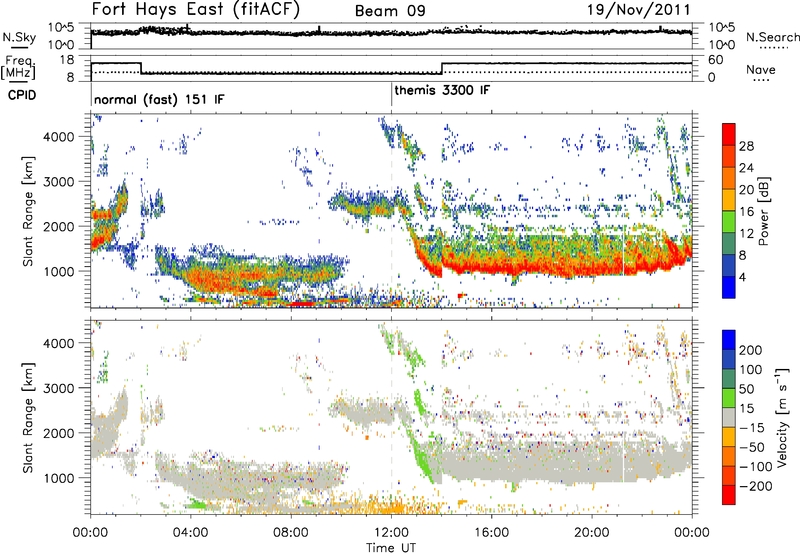This screenshot has width=800, height=554.
Task: Click the 'Power [dB]' colorbar title
Action: point(763,211)
